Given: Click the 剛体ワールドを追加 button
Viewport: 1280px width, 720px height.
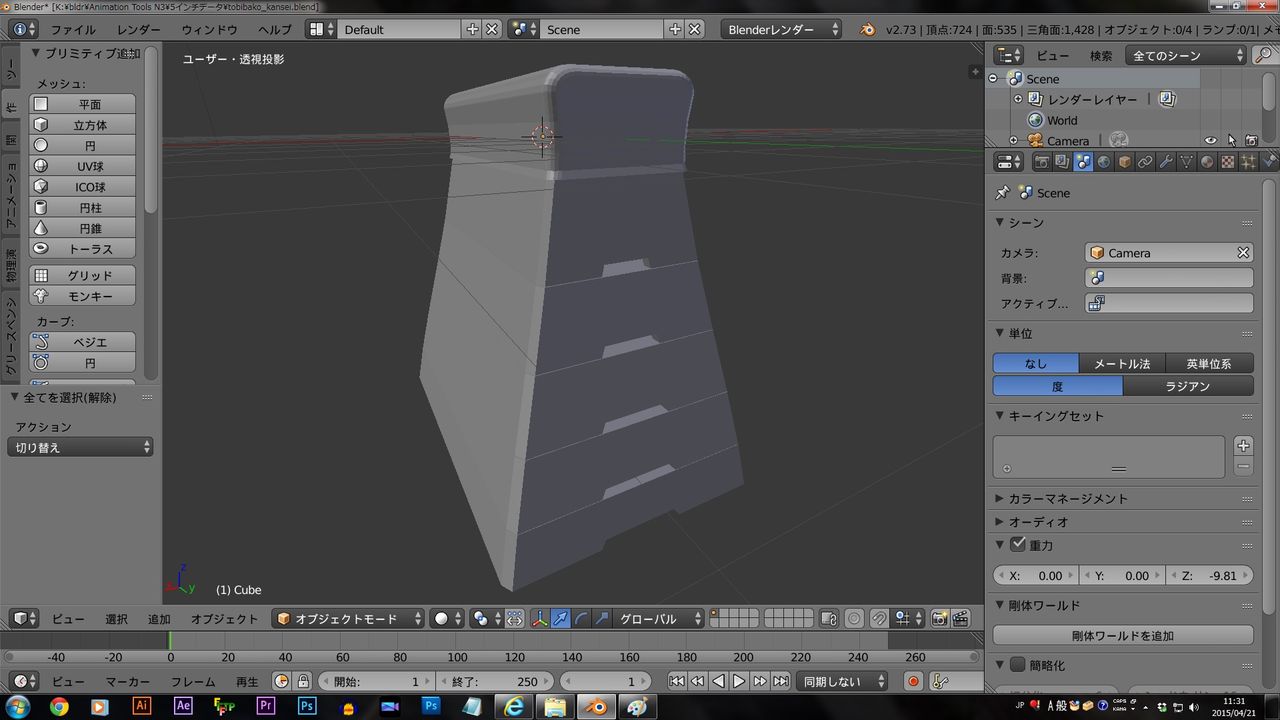Looking at the screenshot, I should point(1123,635).
